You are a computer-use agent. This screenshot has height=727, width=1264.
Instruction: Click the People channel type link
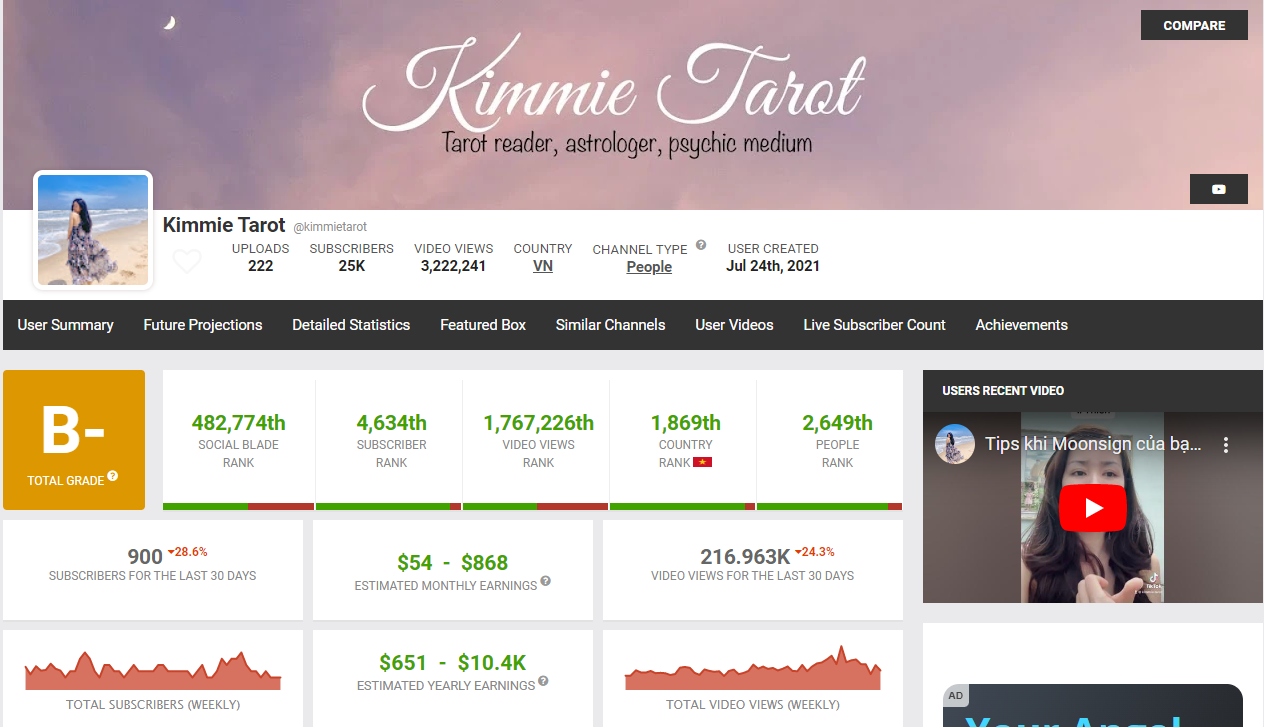point(649,267)
